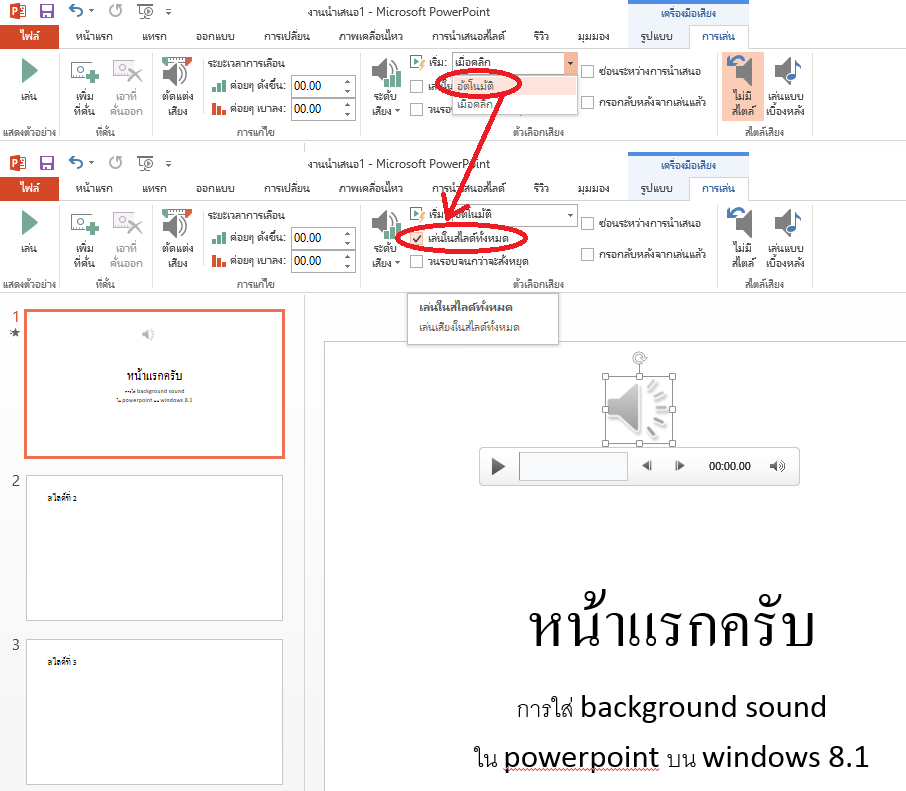The image size is (906, 791).
Task: Click the audio player progress bar
Action: (x=573, y=466)
